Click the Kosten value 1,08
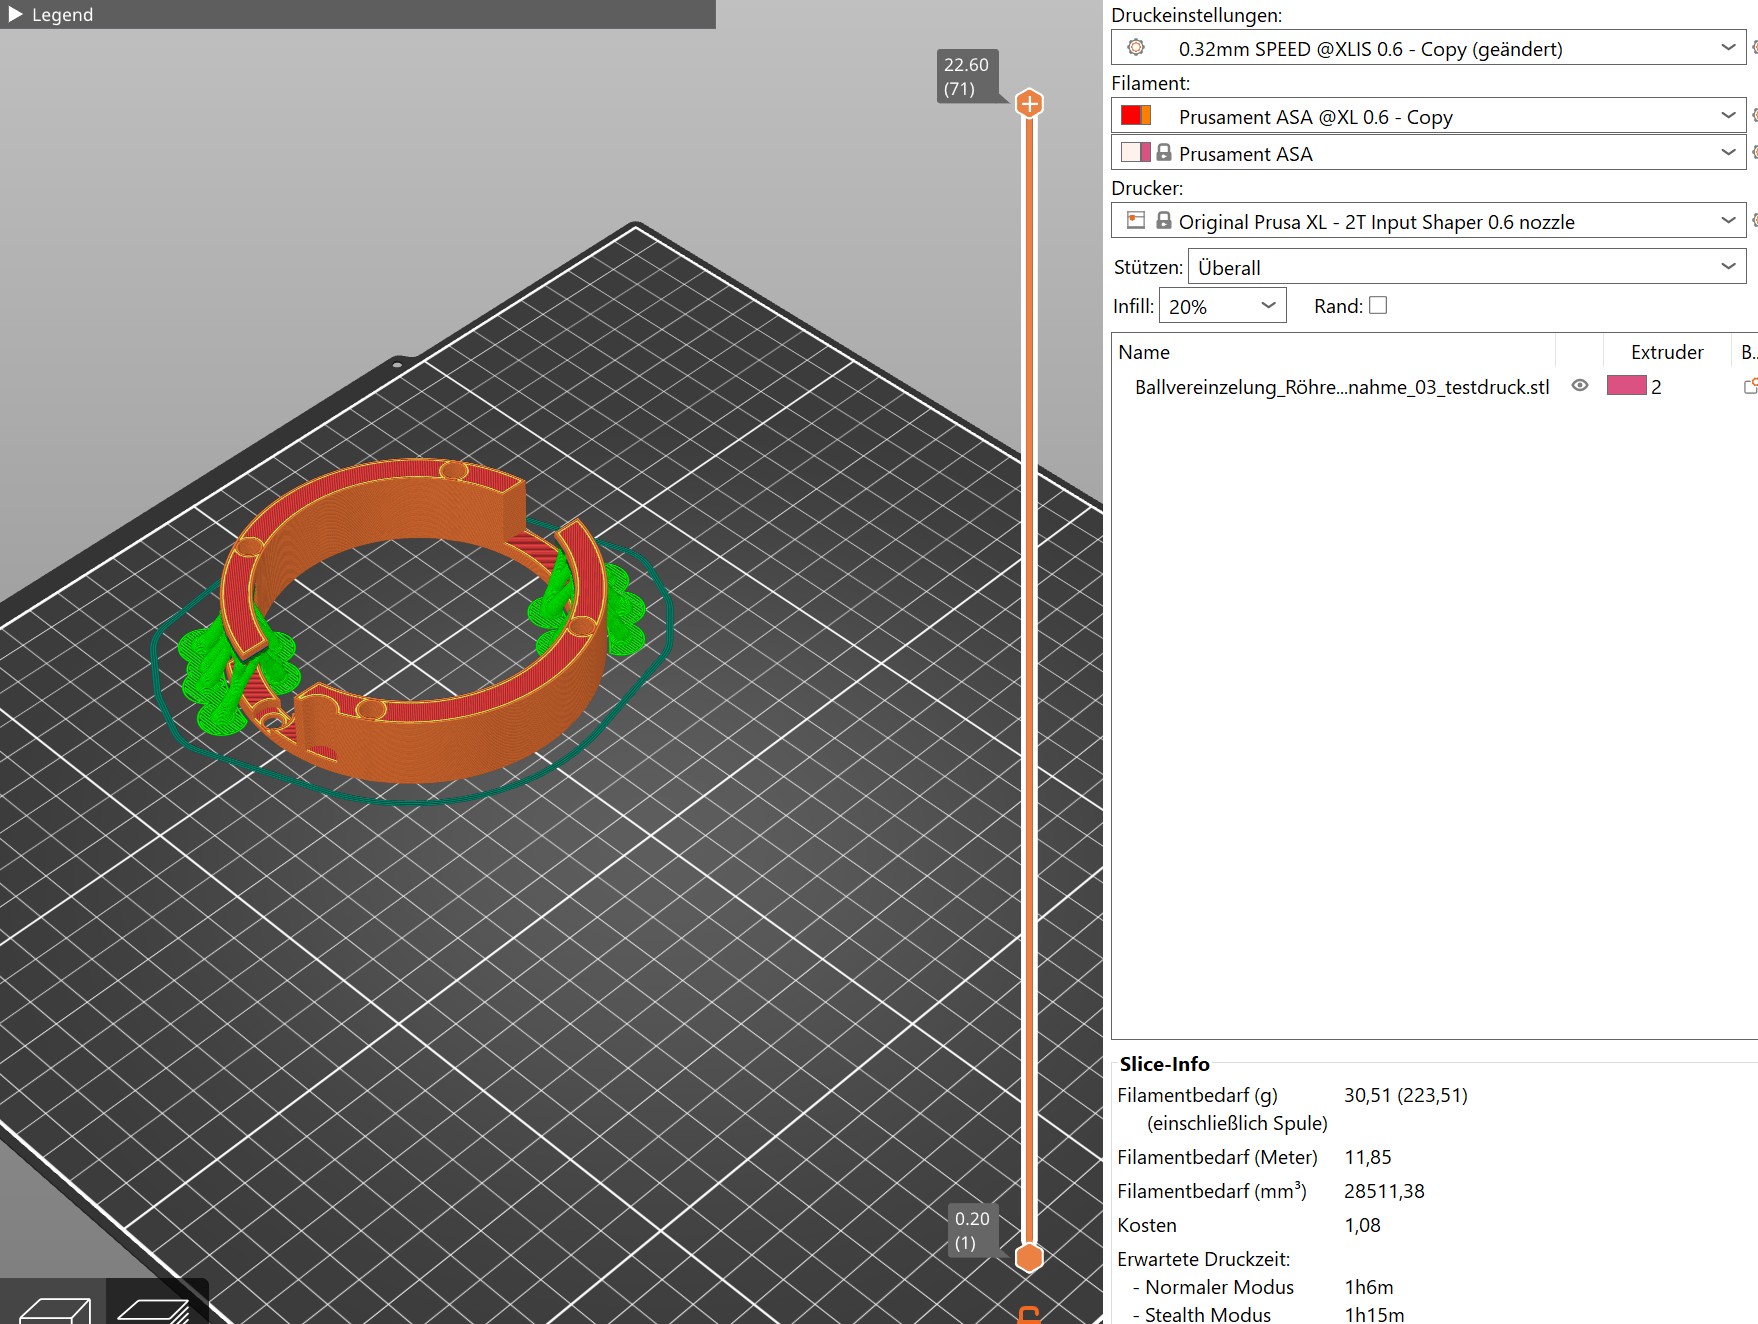Viewport: 1758px width, 1324px height. pyautogui.click(x=1362, y=1225)
